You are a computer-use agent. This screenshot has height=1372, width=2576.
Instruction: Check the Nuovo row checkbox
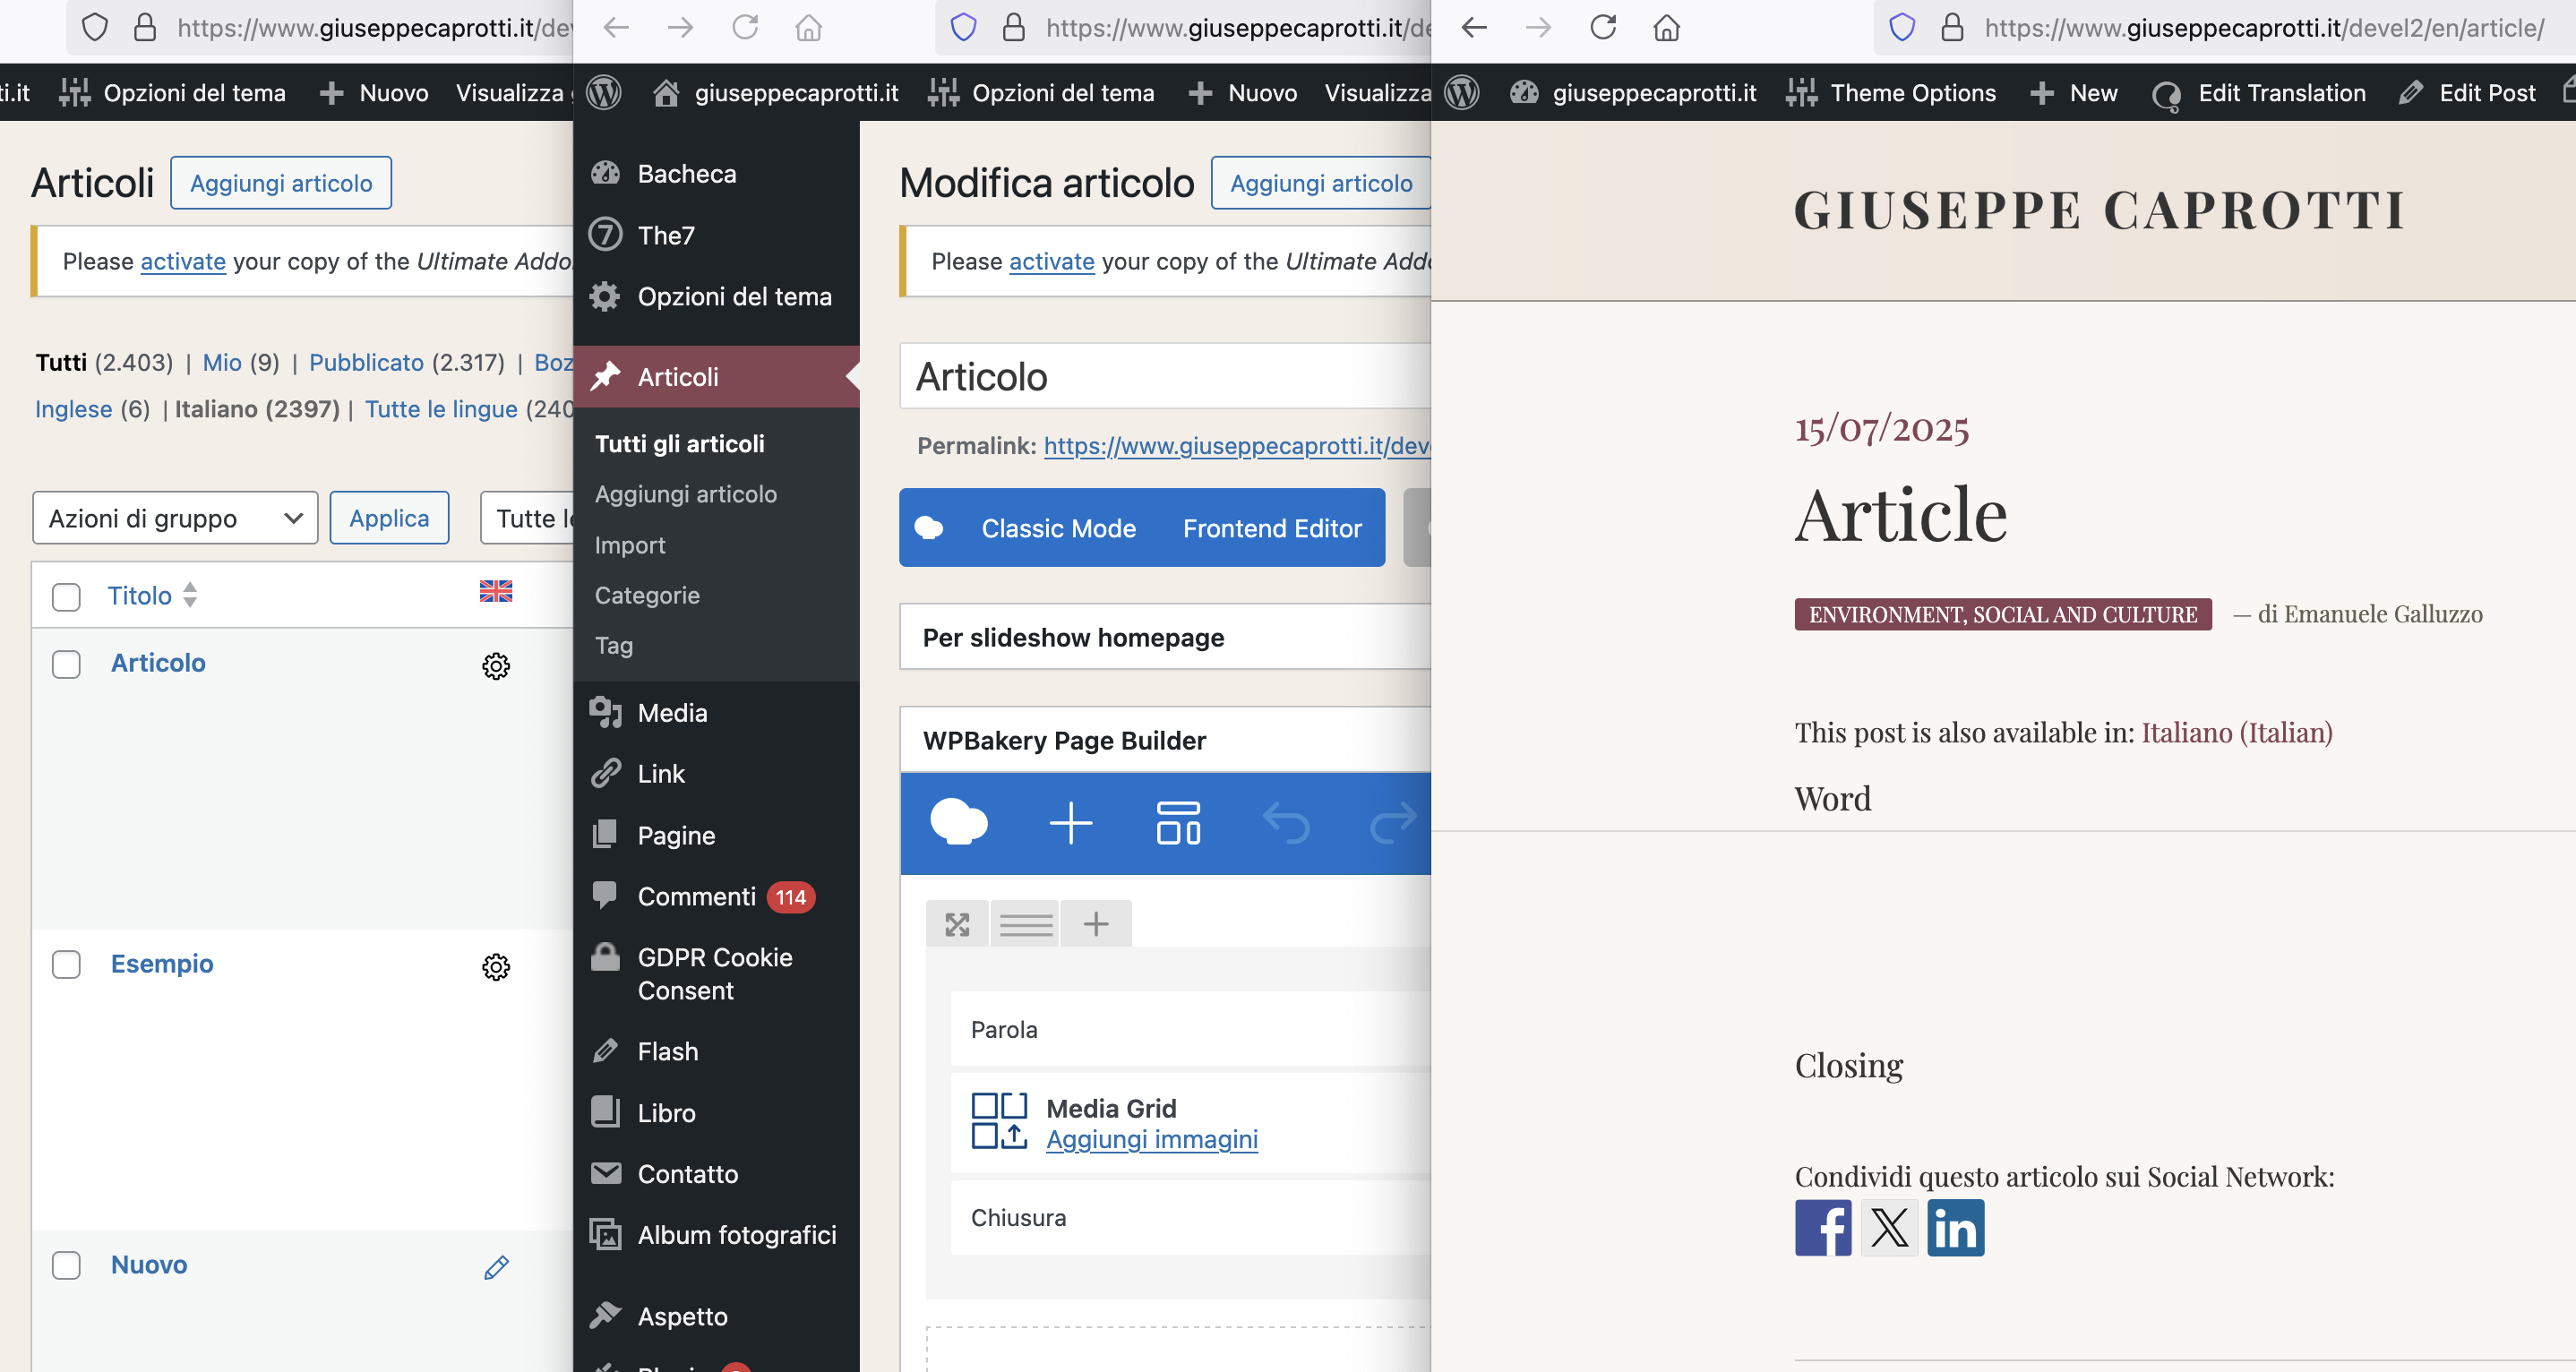click(x=66, y=1266)
